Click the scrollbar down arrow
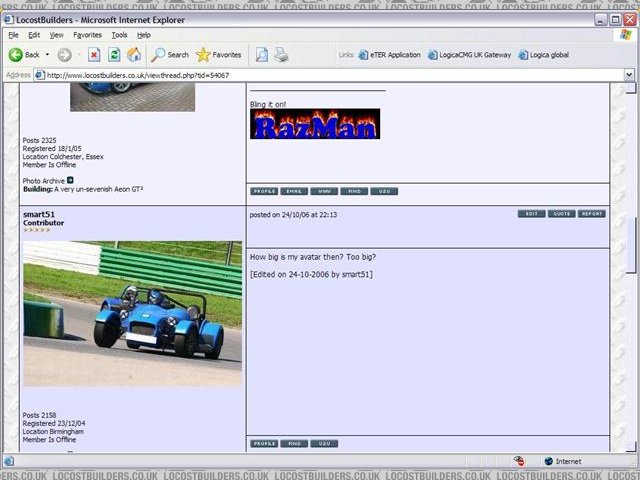Image resolution: width=640 pixels, height=480 pixels. tap(631, 446)
